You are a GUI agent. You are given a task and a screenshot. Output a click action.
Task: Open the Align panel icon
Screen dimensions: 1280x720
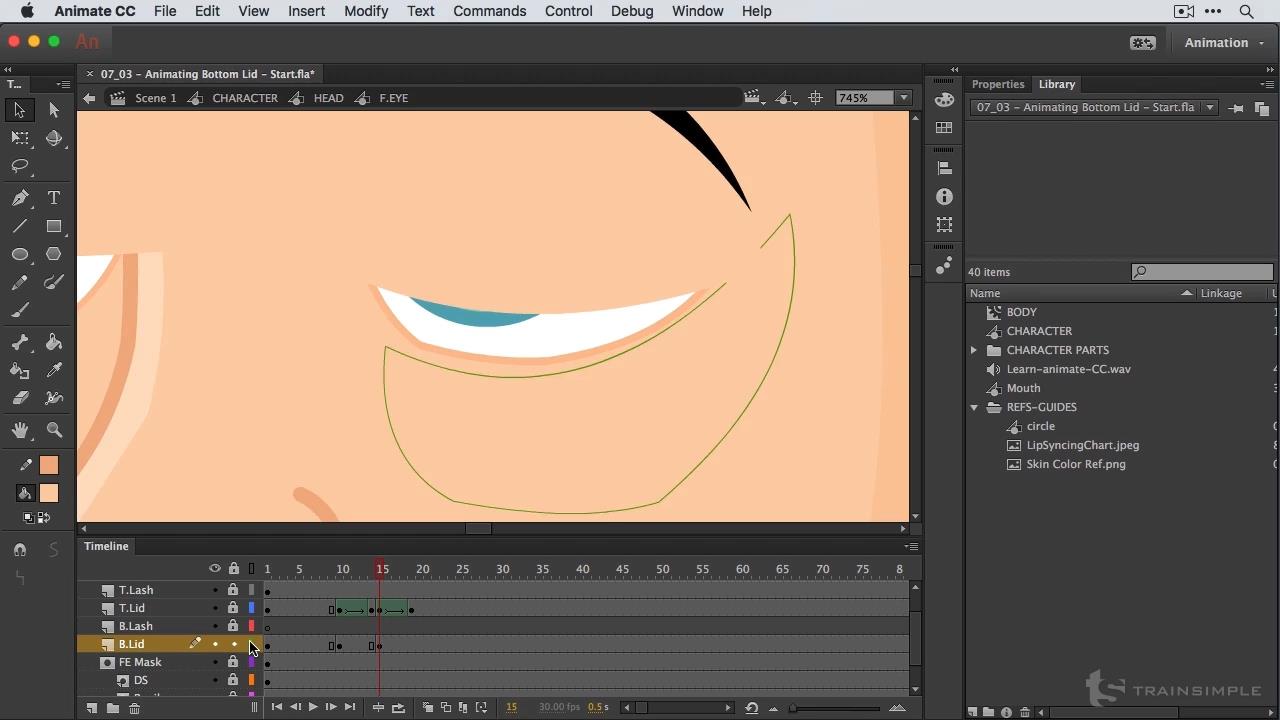[945, 168]
